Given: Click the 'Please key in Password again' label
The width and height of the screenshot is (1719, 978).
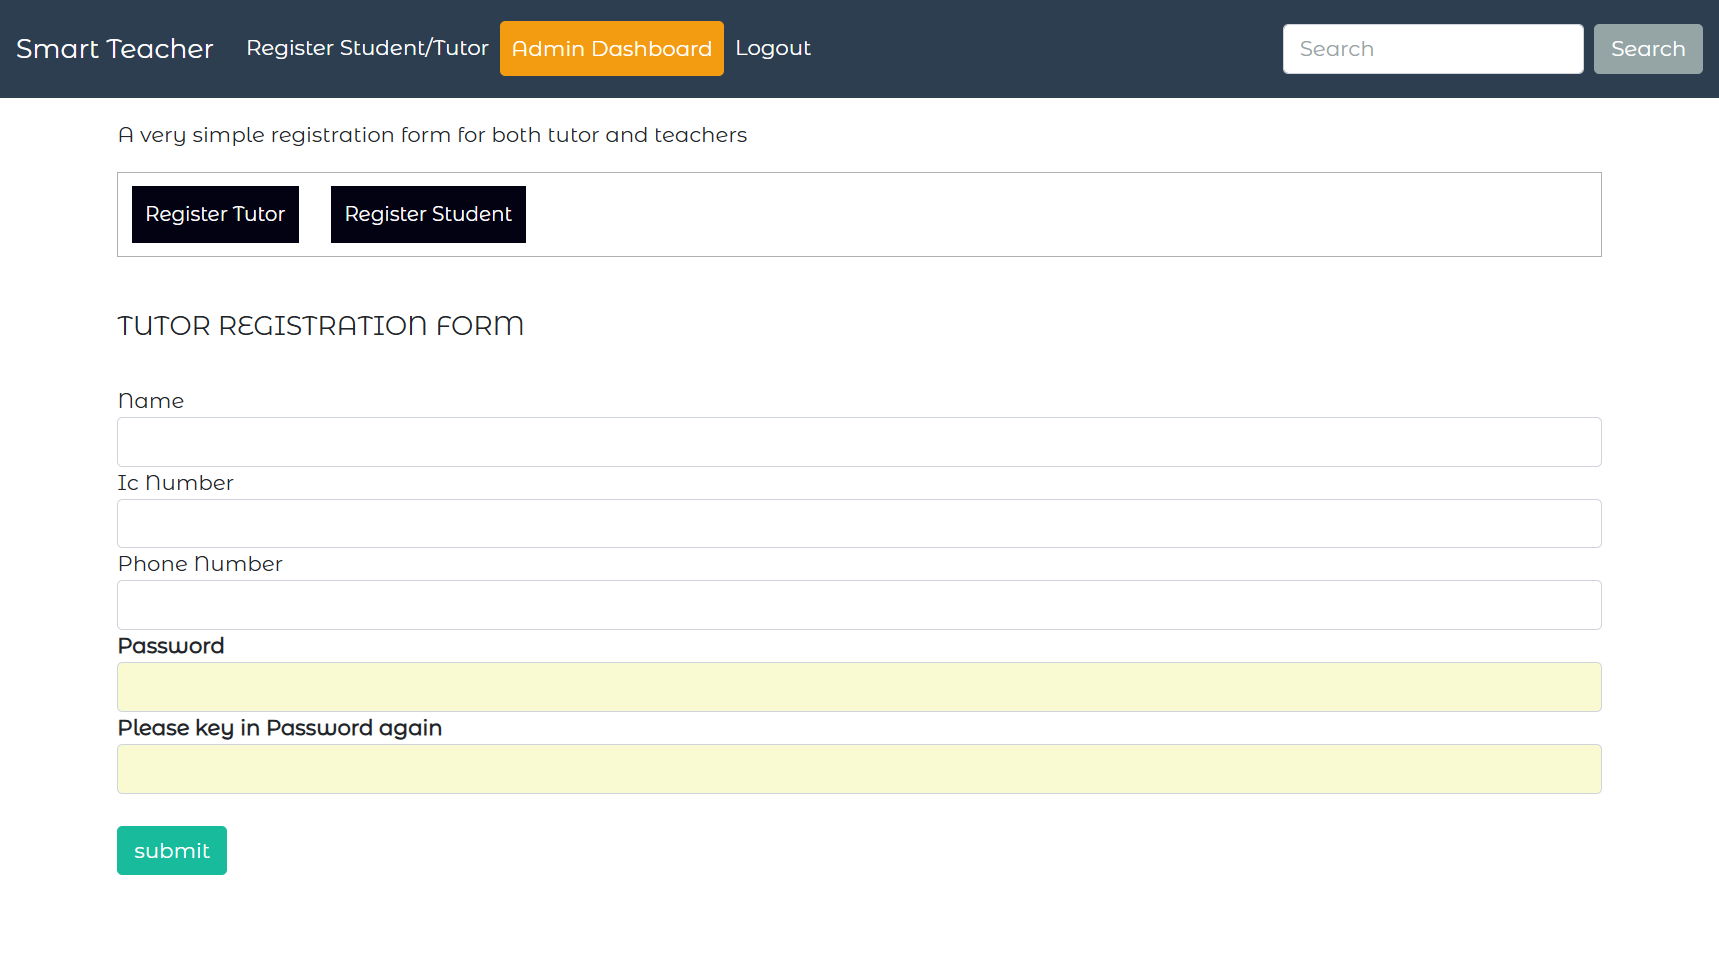Looking at the screenshot, I should tap(280, 728).
